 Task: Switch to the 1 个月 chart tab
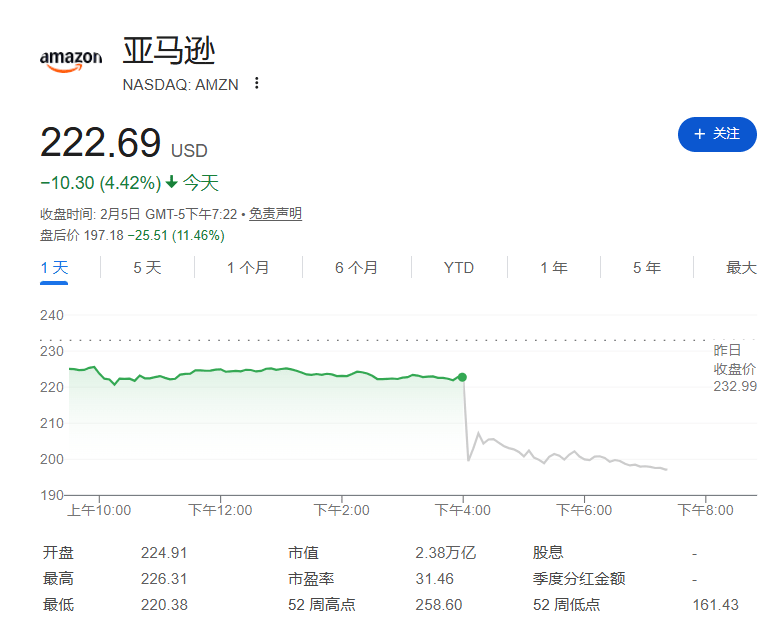pyautogui.click(x=248, y=267)
